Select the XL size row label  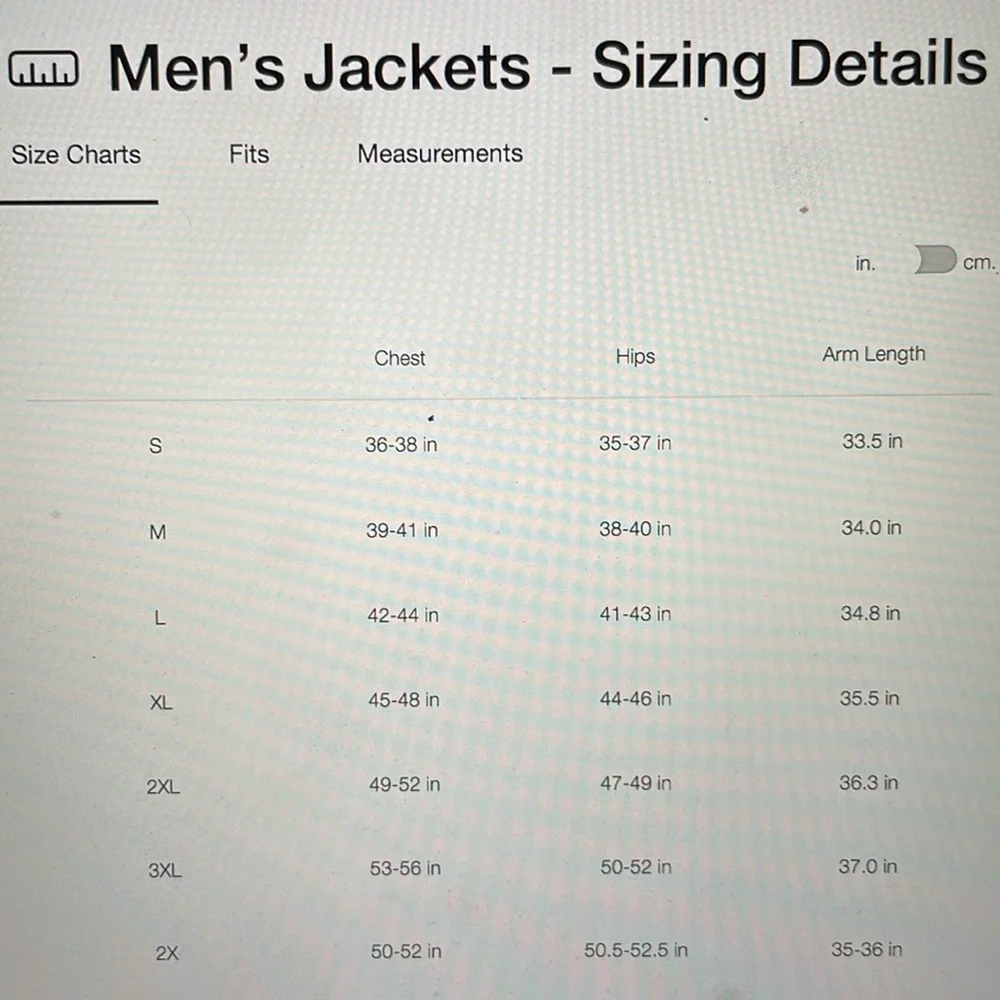pos(161,703)
